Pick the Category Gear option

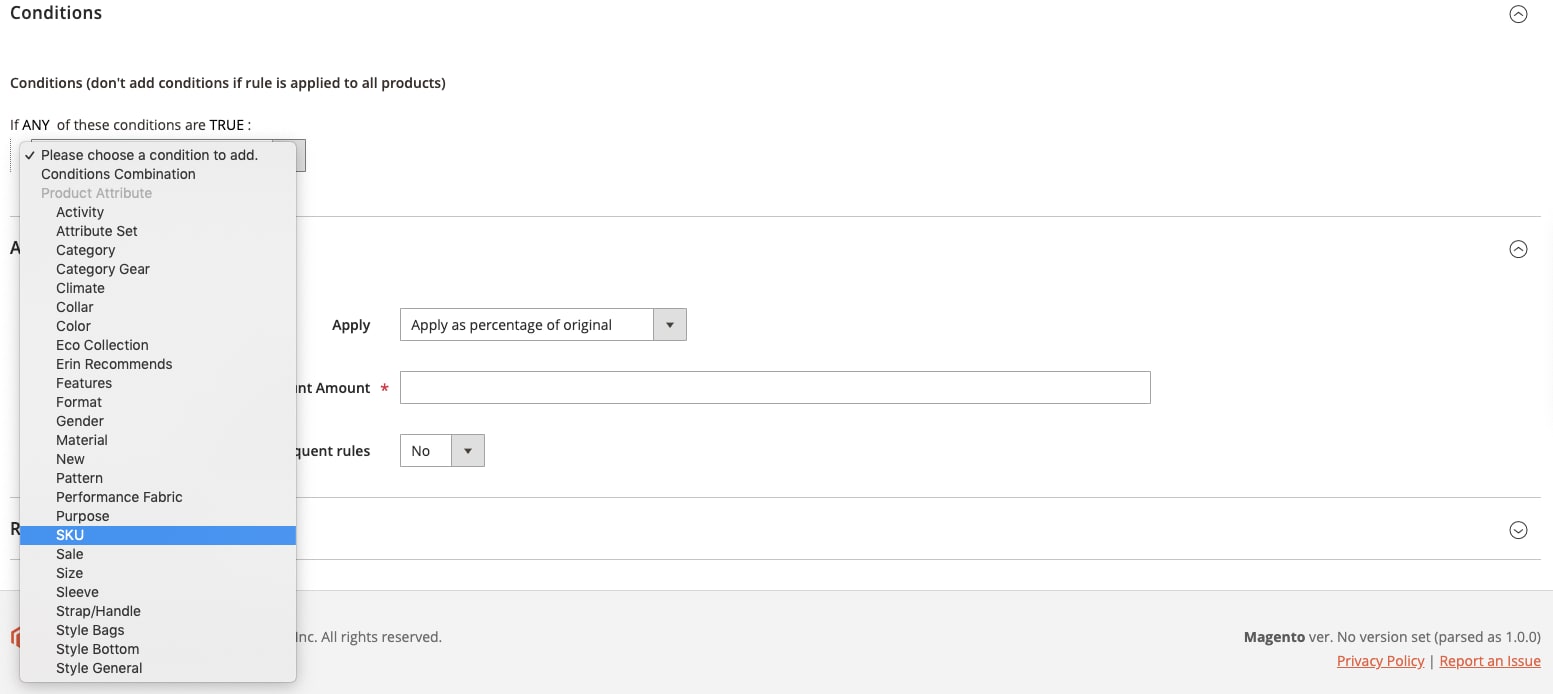tap(158, 269)
